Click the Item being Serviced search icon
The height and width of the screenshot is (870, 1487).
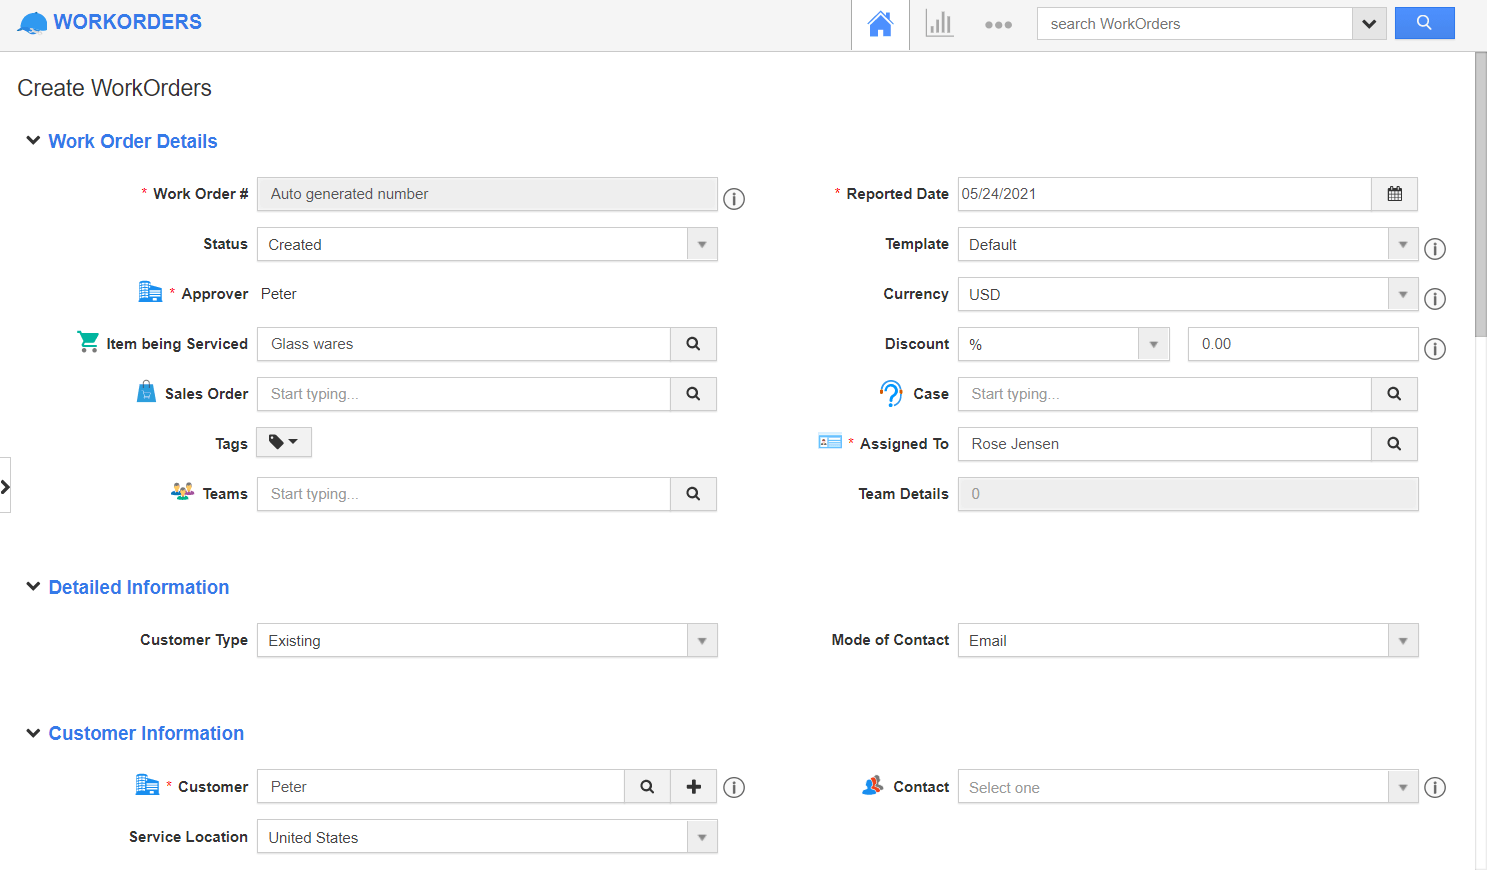click(x=693, y=343)
